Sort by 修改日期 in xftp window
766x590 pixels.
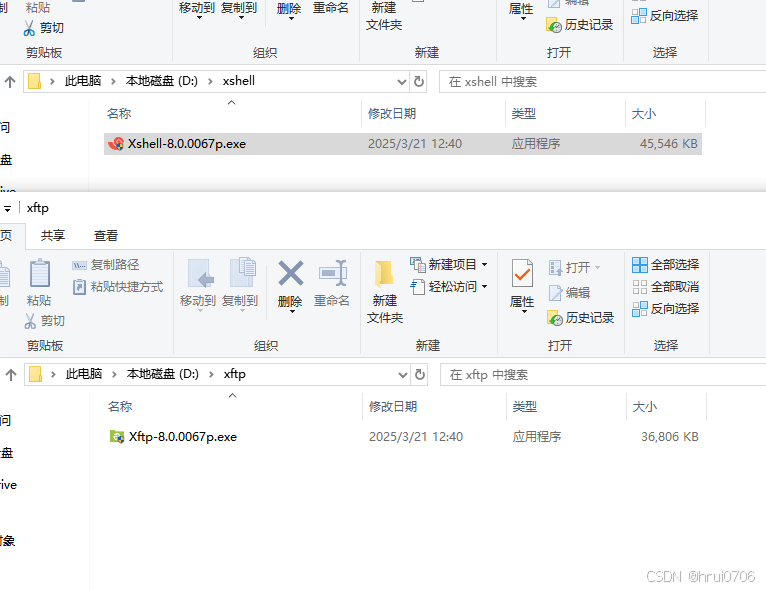(x=393, y=406)
